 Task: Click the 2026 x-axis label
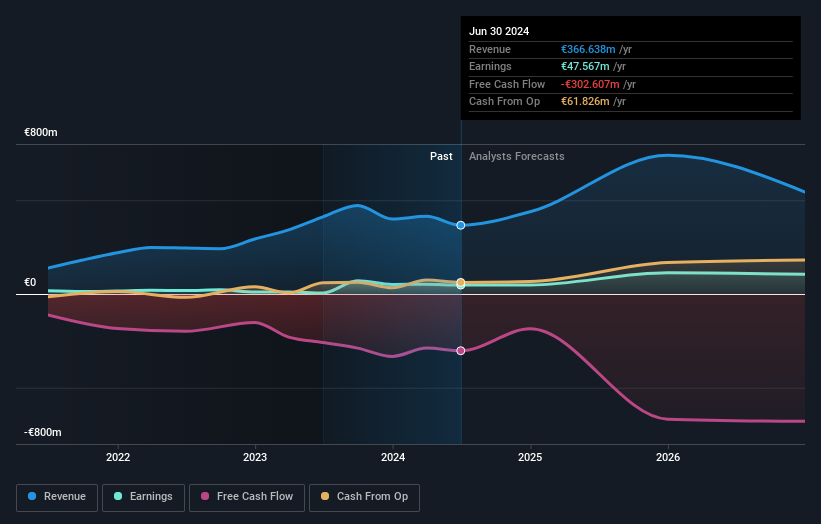tap(668, 457)
